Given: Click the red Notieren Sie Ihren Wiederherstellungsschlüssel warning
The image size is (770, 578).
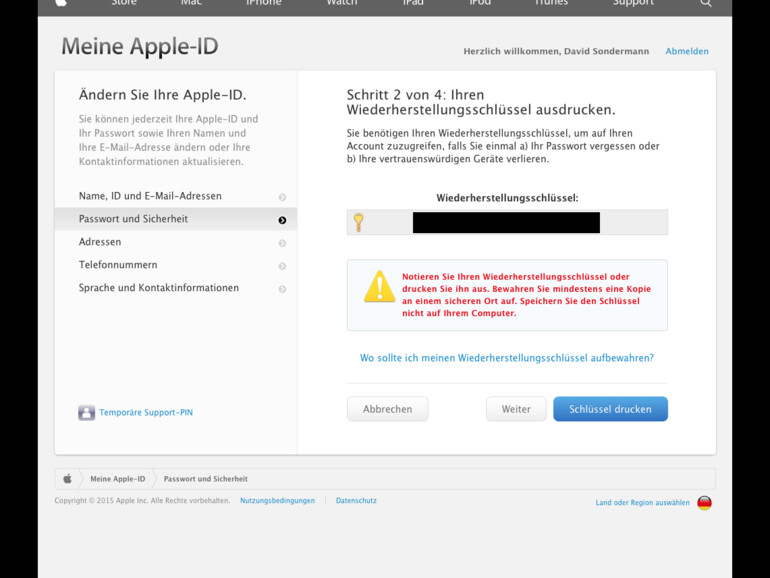Looking at the screenshot, I should pos(526,295).
